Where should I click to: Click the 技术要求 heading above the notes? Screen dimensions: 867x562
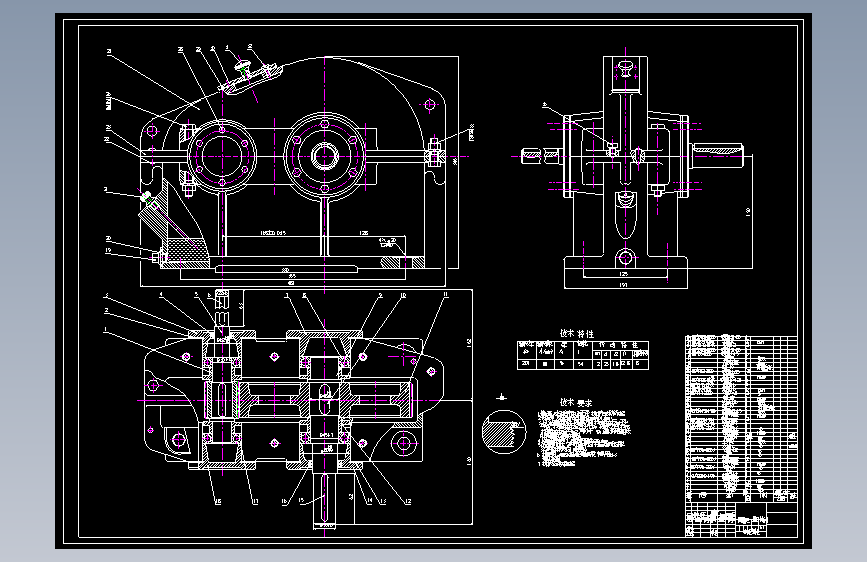576,403
